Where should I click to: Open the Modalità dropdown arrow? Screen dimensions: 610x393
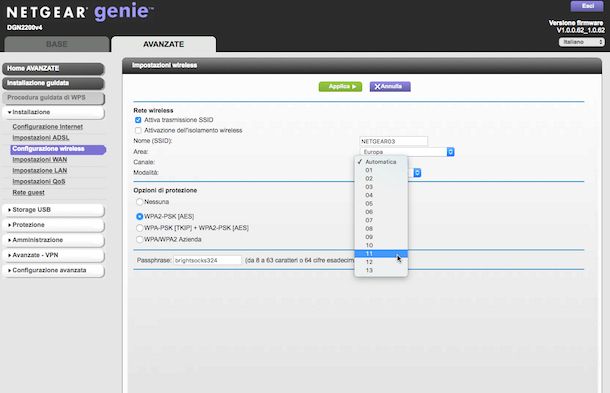coord(417,173)
